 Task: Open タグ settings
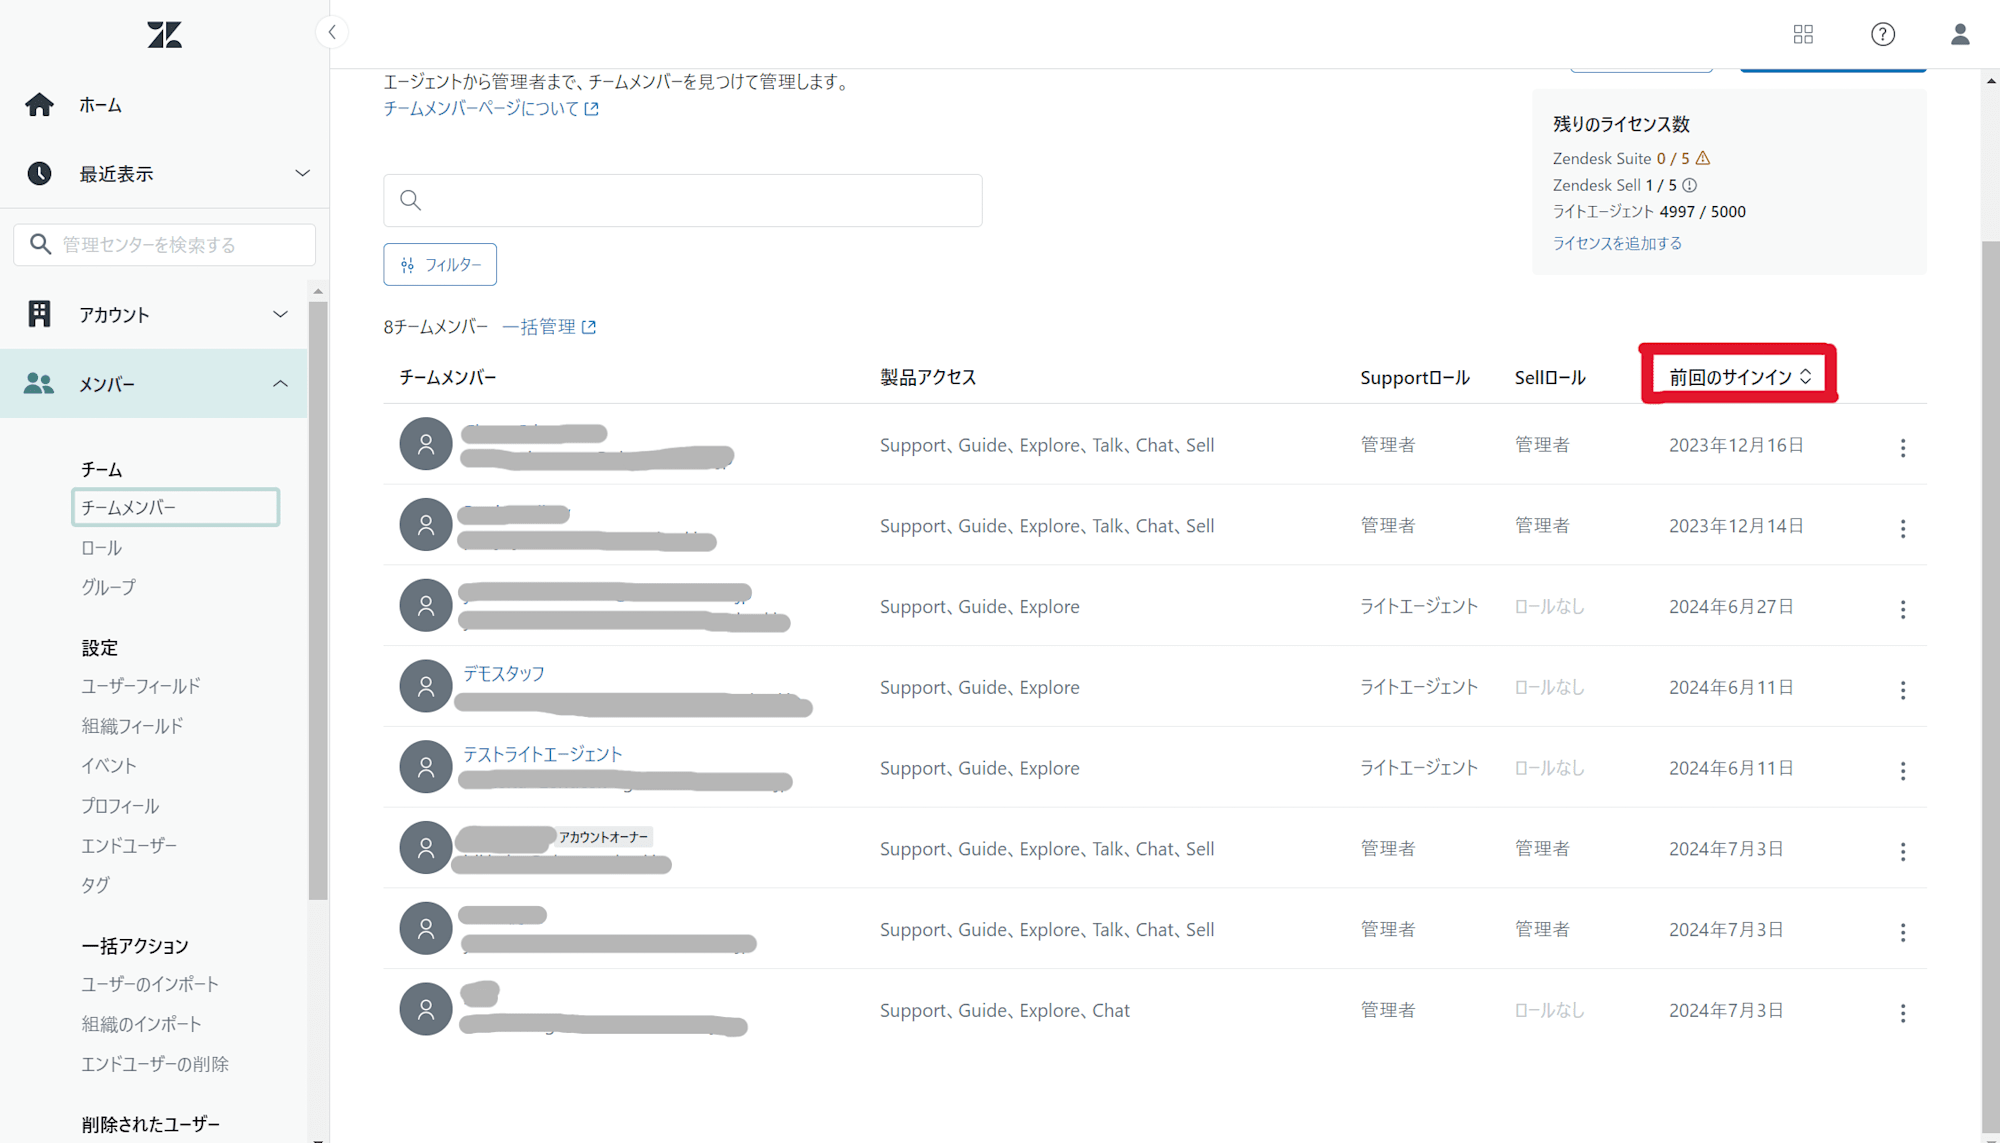pos(95,885)
